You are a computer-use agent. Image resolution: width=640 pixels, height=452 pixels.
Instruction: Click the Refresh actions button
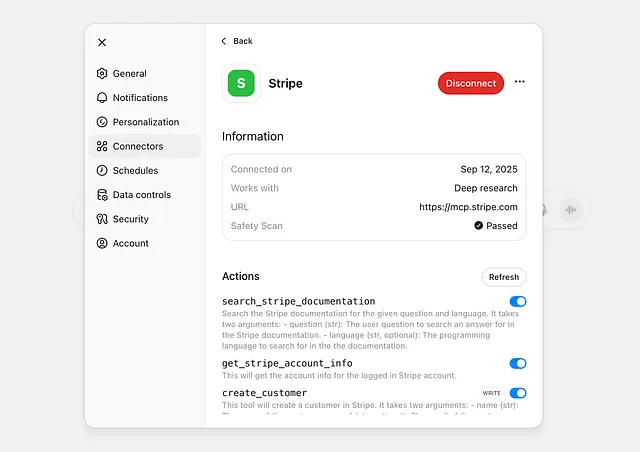[503, 277]
